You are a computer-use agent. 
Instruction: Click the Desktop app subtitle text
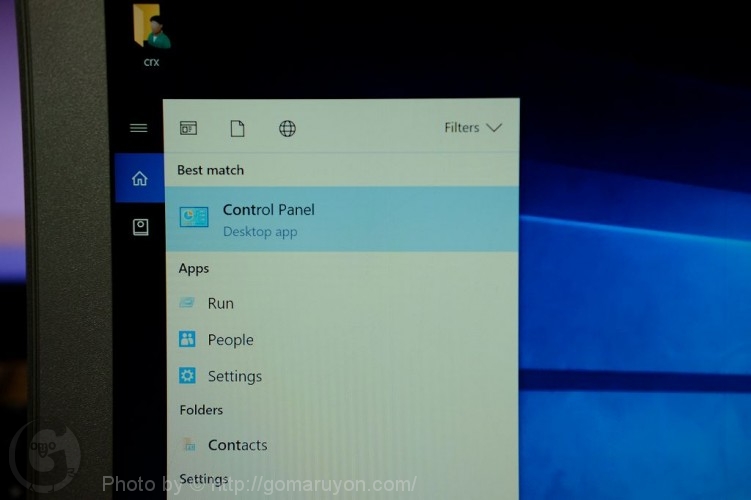coord(260,232)
